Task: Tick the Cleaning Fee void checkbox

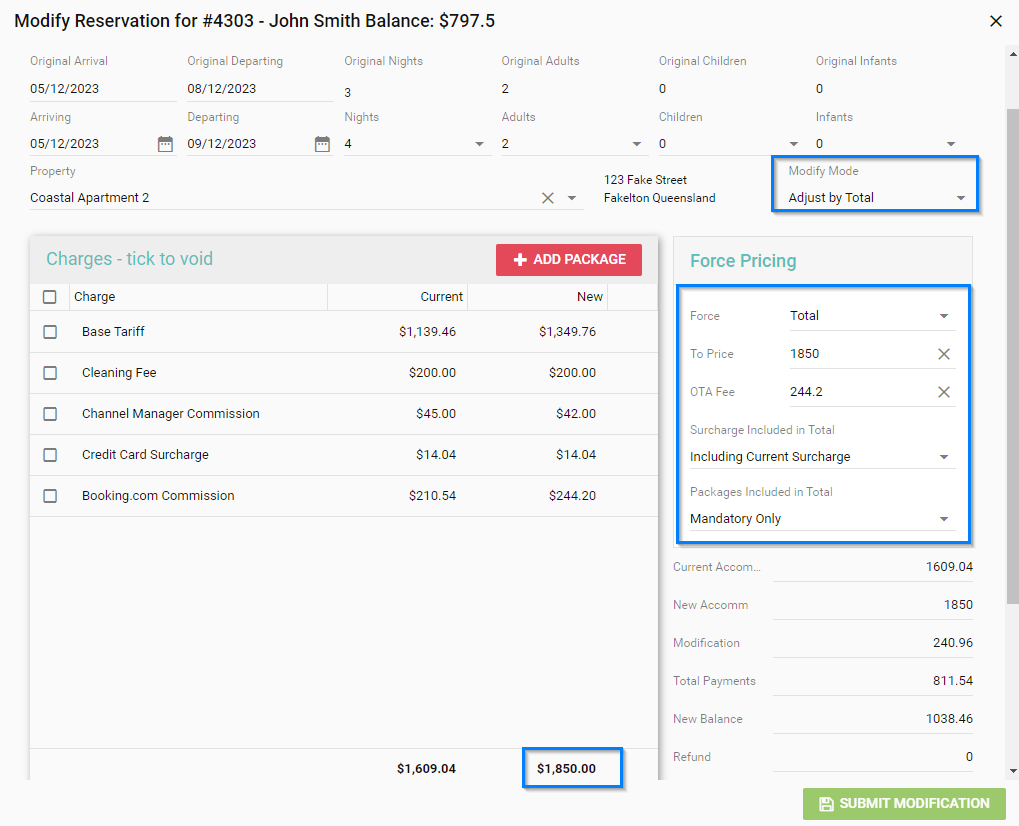Action: [x=50, y=373]
